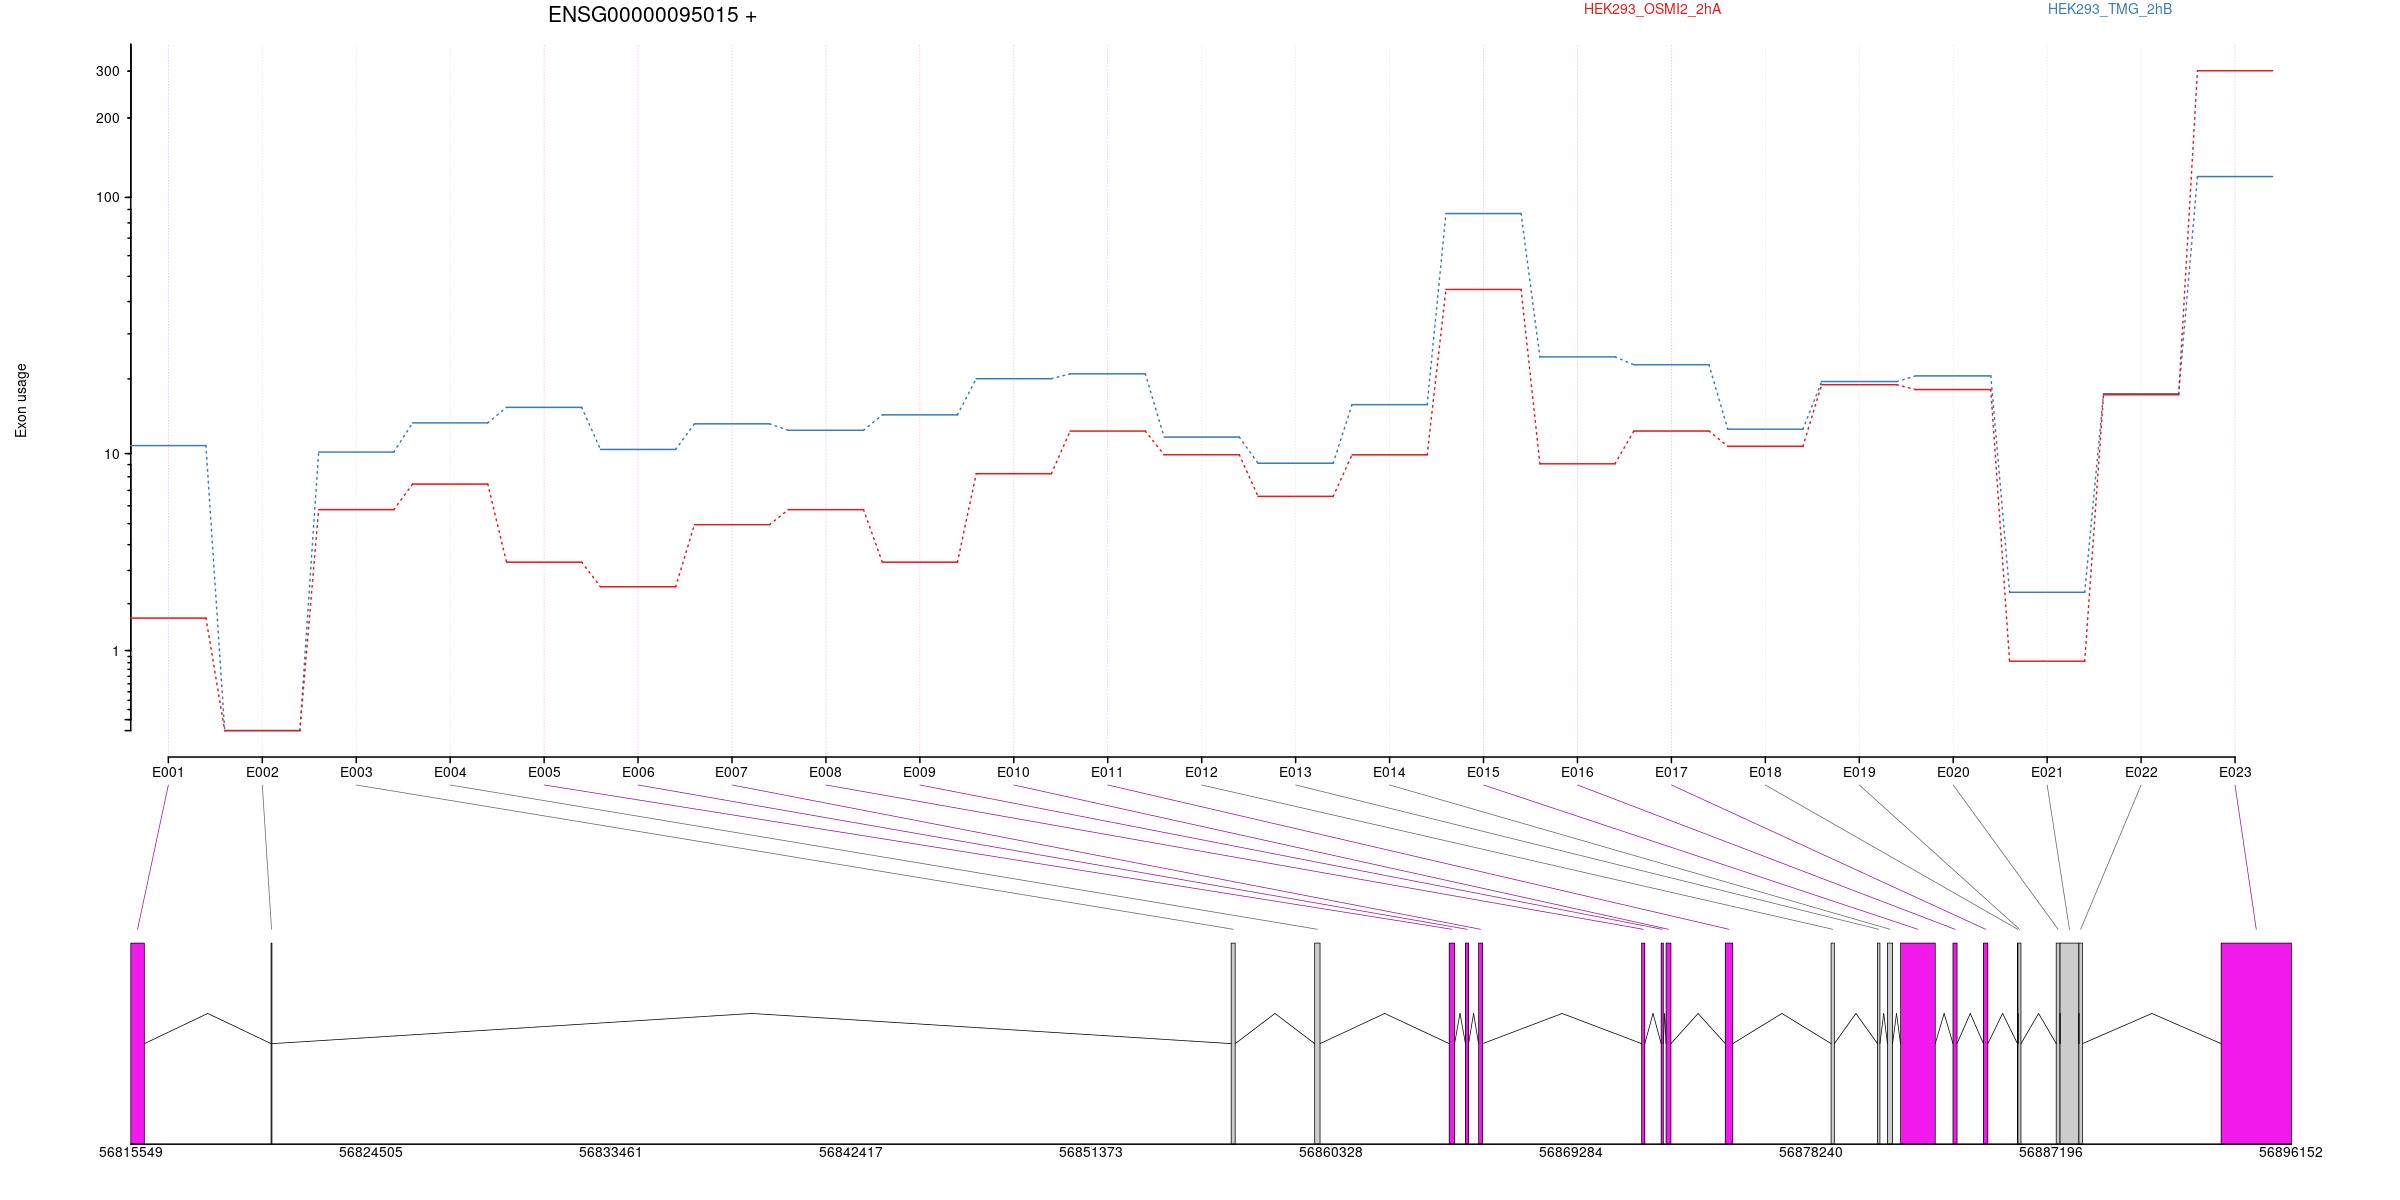This screenshot has height=1200, width=2400.
Task: Click the gene title ENSG00000095015 +
Action: tap(652, 15)
